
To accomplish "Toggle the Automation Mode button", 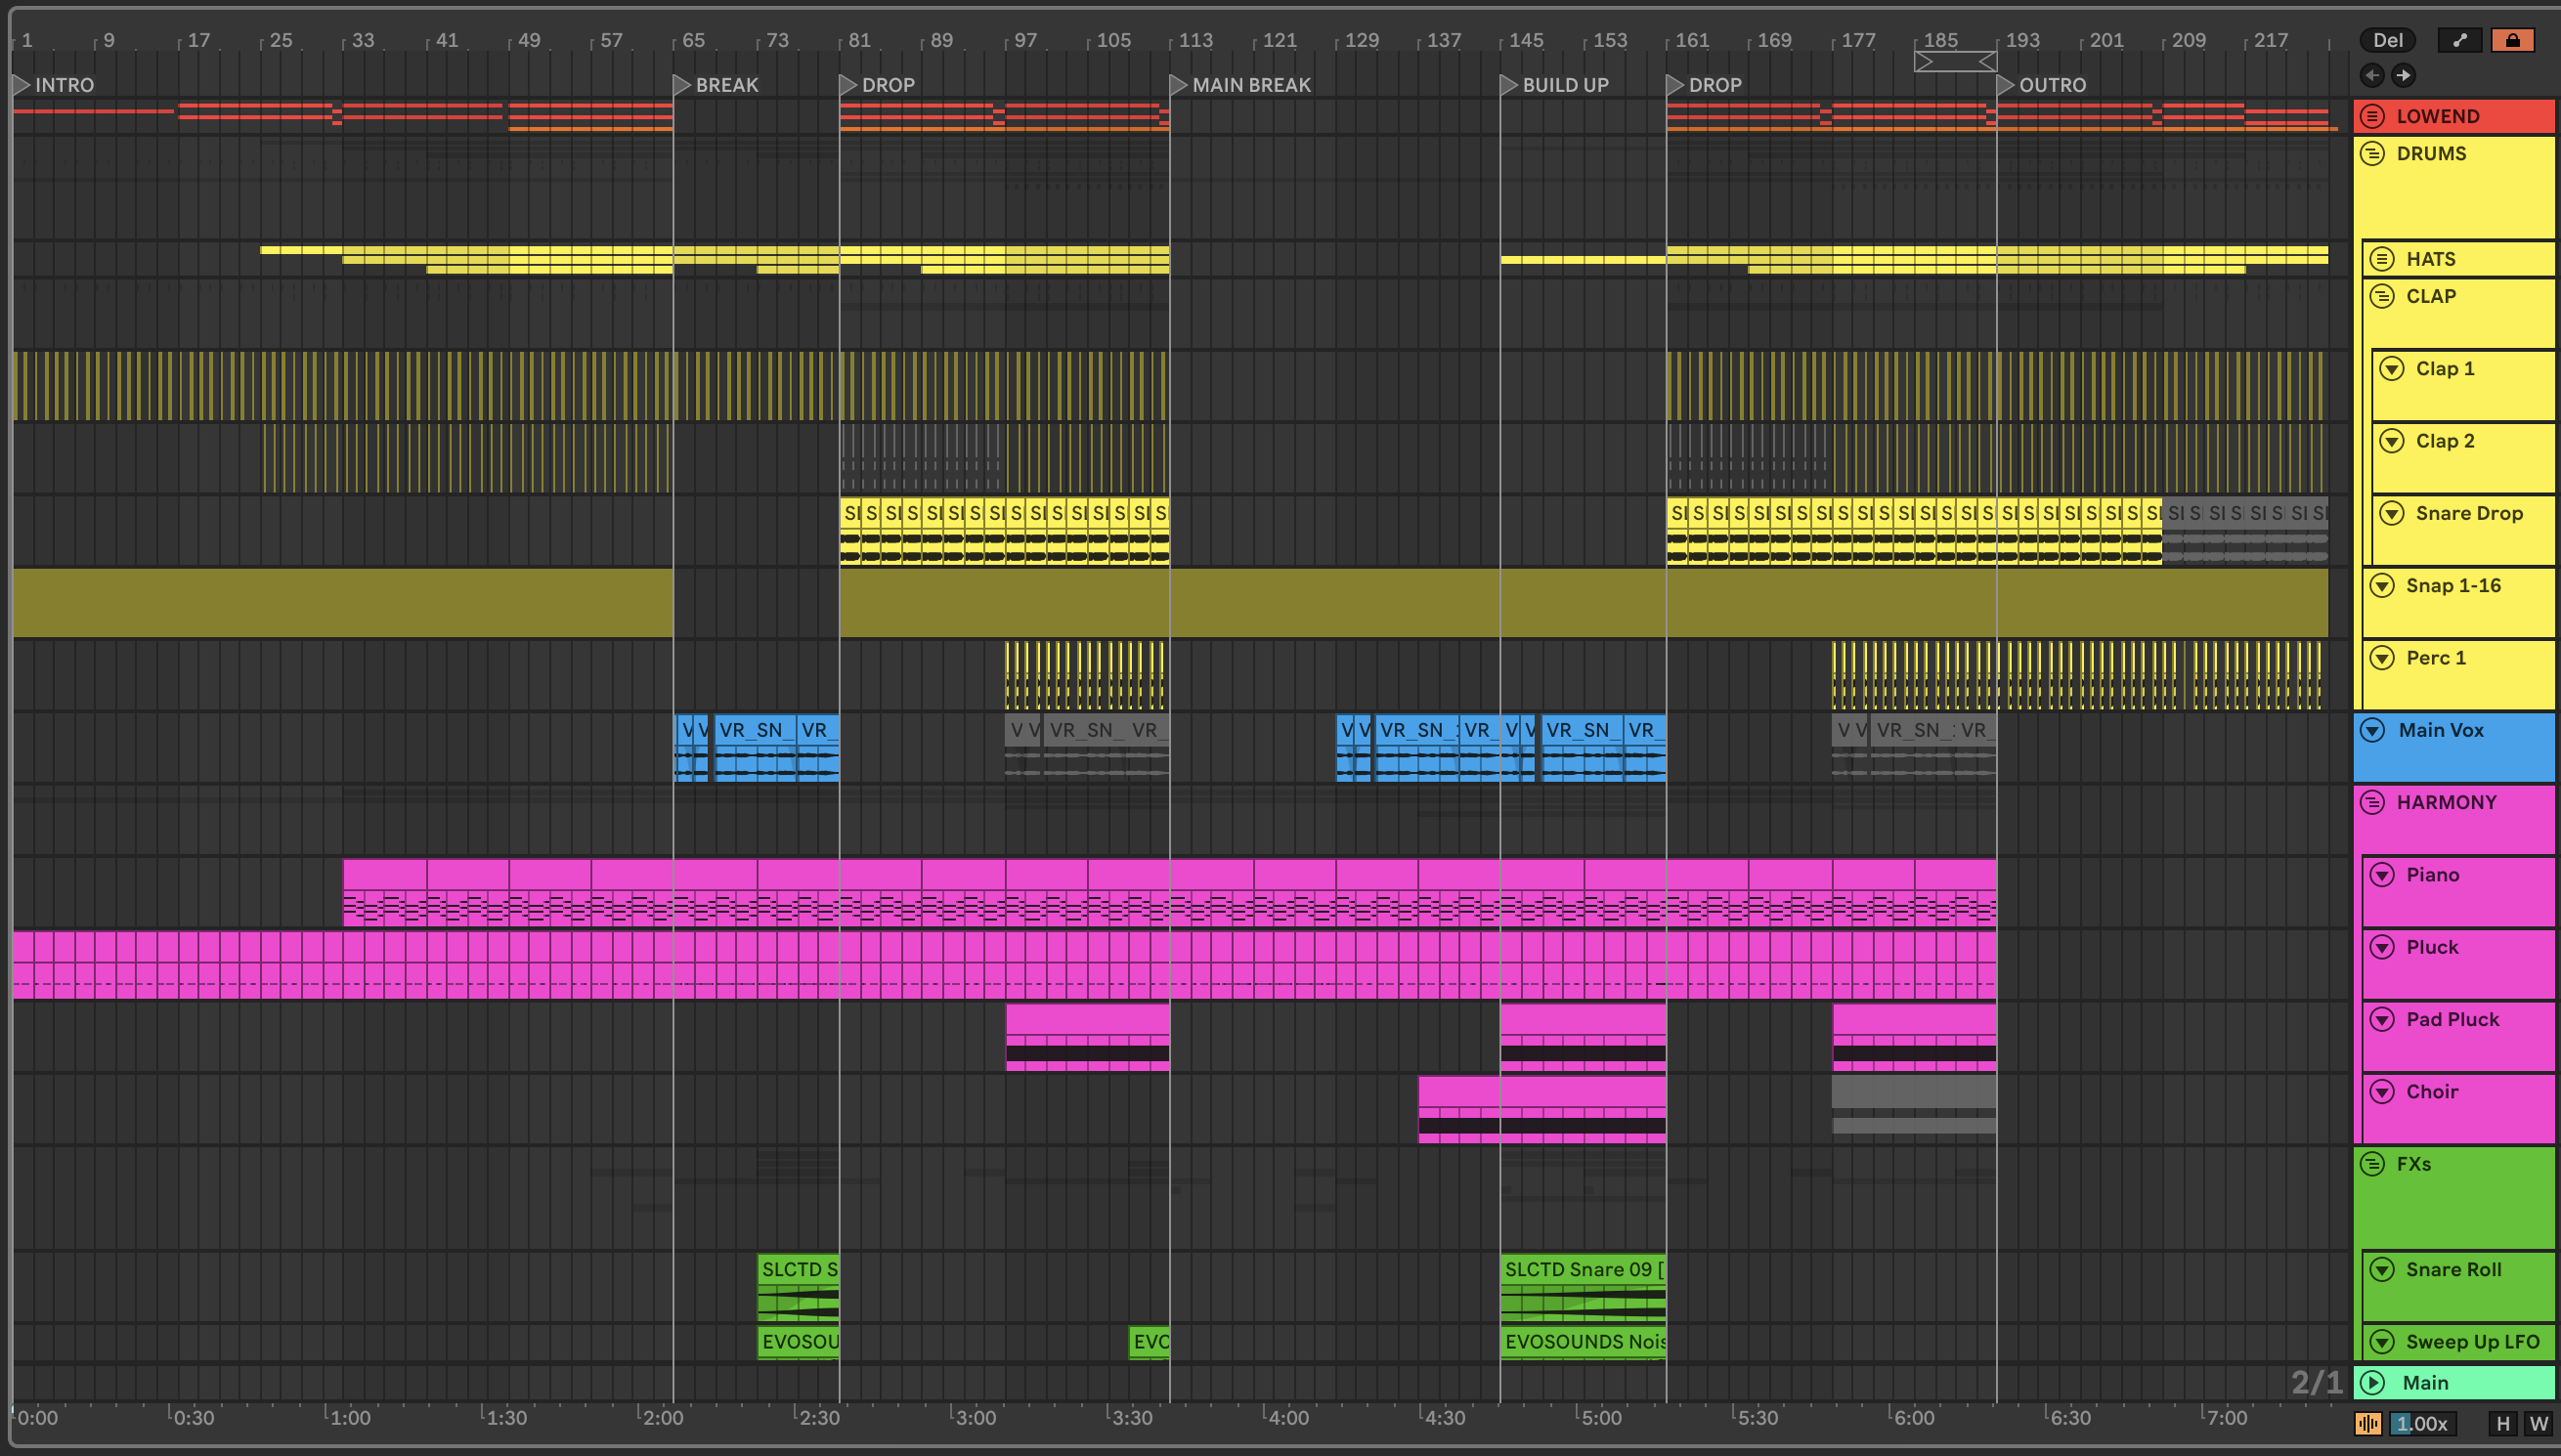I will (x=2459, y=40).
